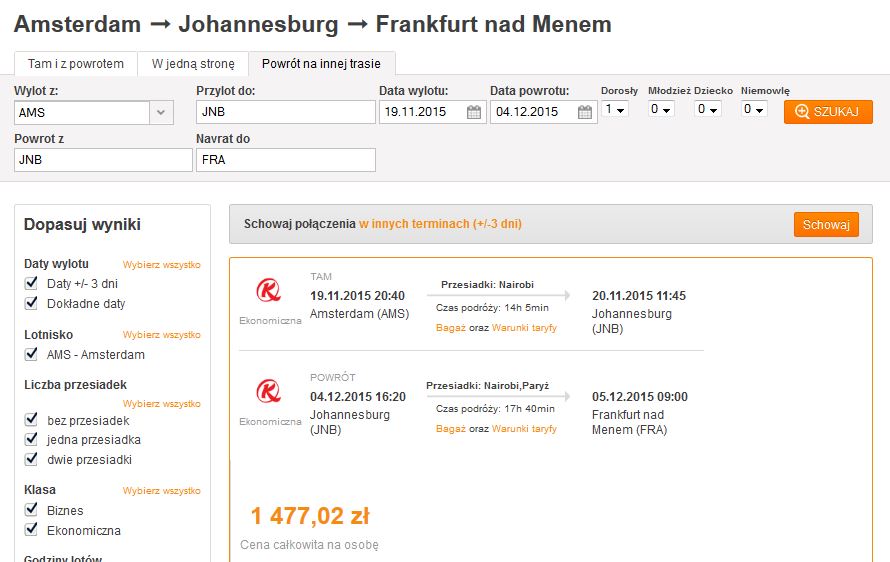This screenshot has height=562, width=890.
Task: Open the Młodzież count dropdown
Action: tap(661, 109)
